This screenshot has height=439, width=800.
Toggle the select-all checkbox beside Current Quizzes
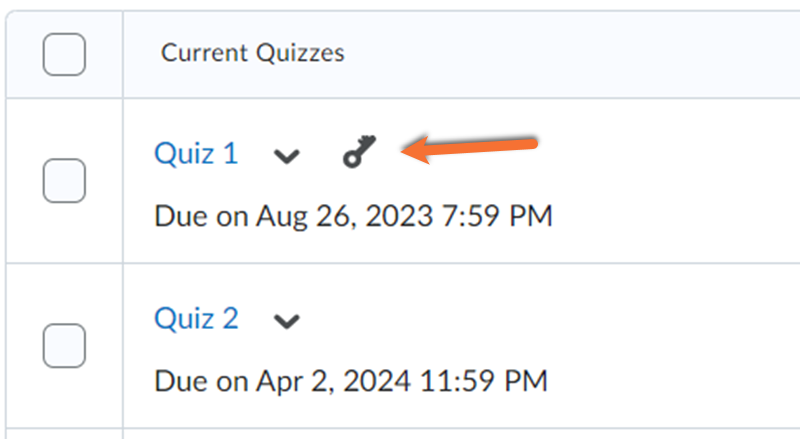[x=64, y=53]
